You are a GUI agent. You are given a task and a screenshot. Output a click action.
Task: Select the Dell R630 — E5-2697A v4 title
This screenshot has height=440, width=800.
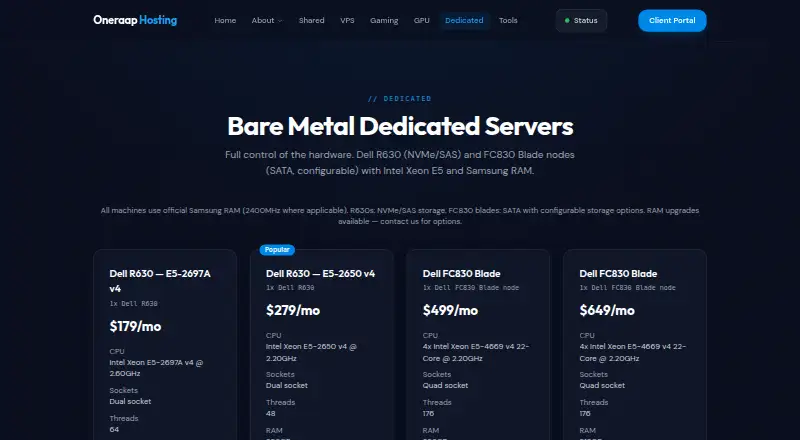pos(160,281)
